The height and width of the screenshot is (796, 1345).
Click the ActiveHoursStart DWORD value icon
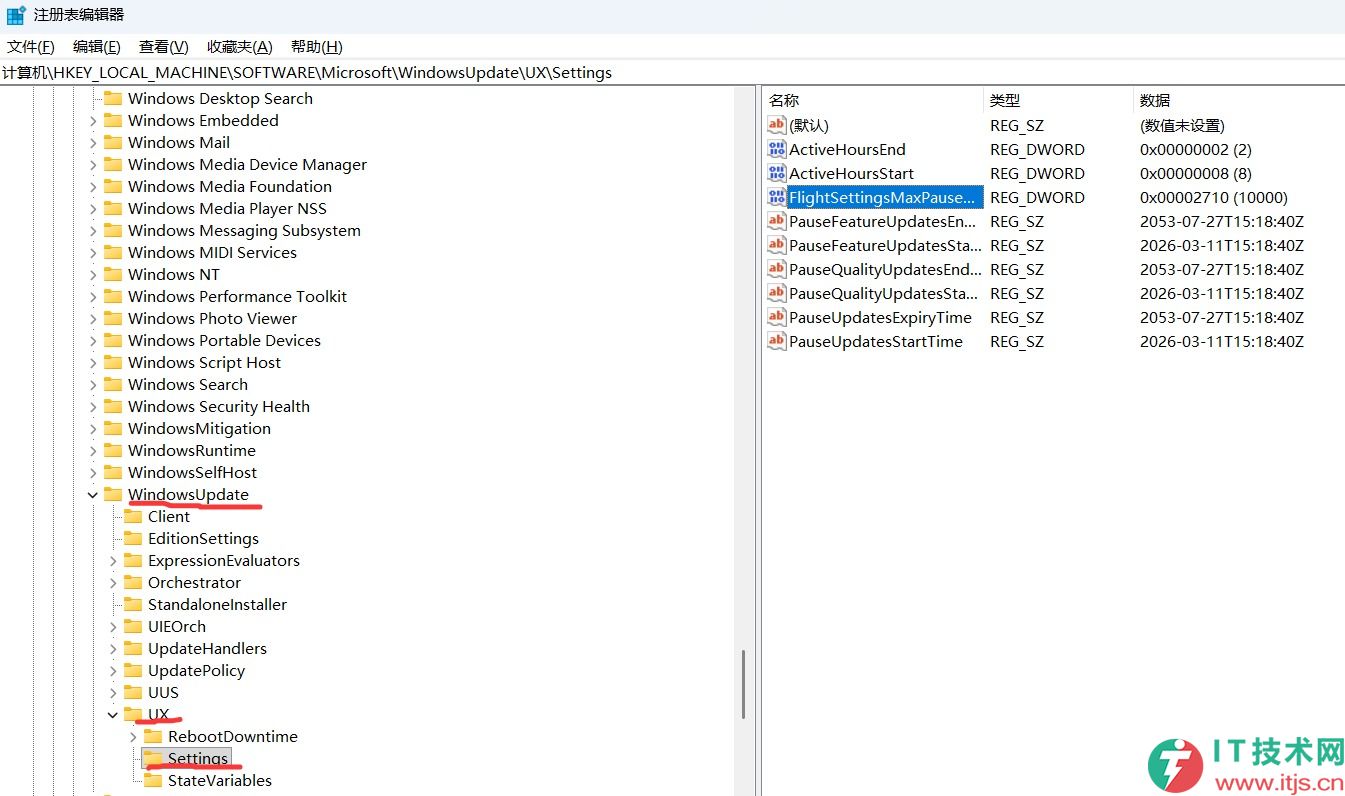pyautogui.click(x=777, y=173)
